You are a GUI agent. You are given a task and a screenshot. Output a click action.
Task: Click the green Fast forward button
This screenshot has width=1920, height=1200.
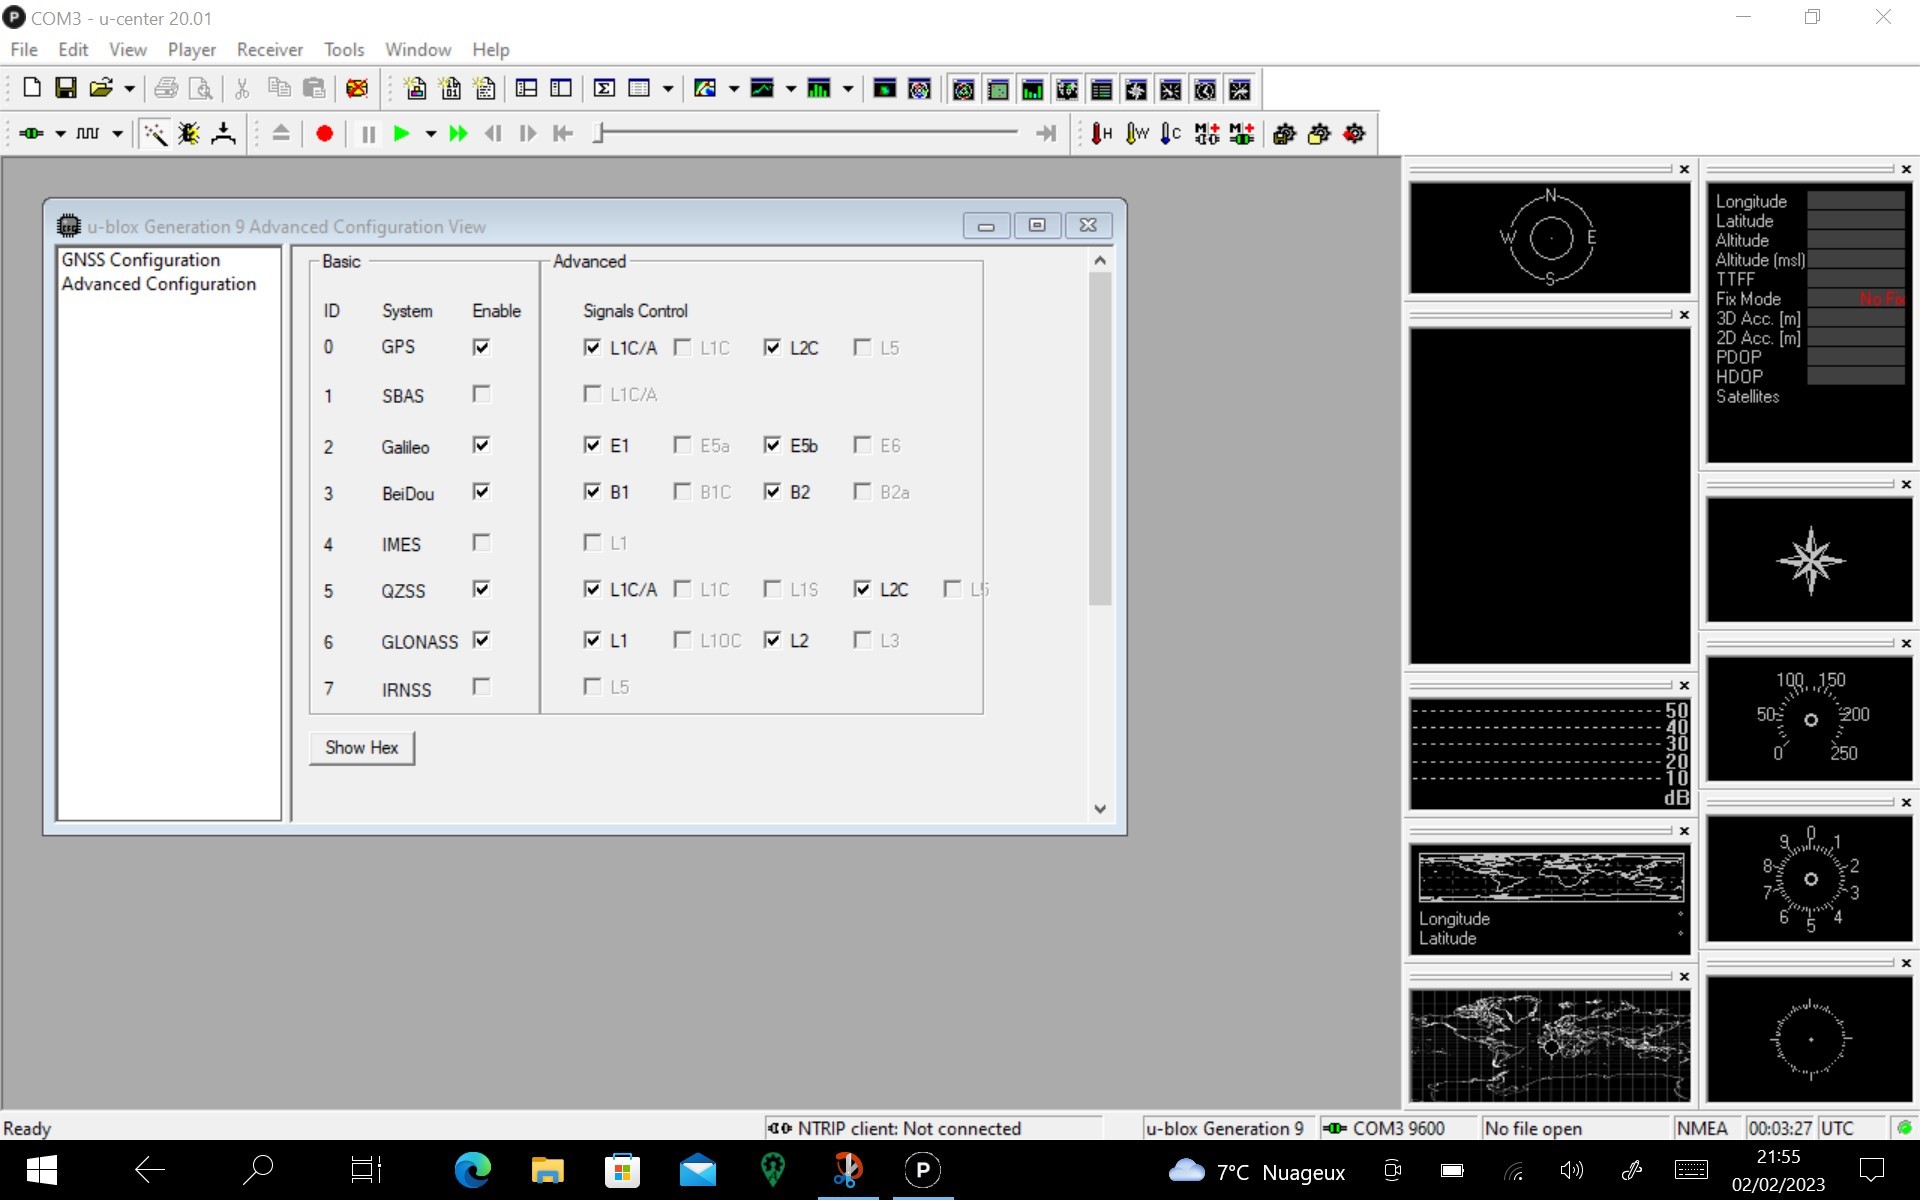458,133
